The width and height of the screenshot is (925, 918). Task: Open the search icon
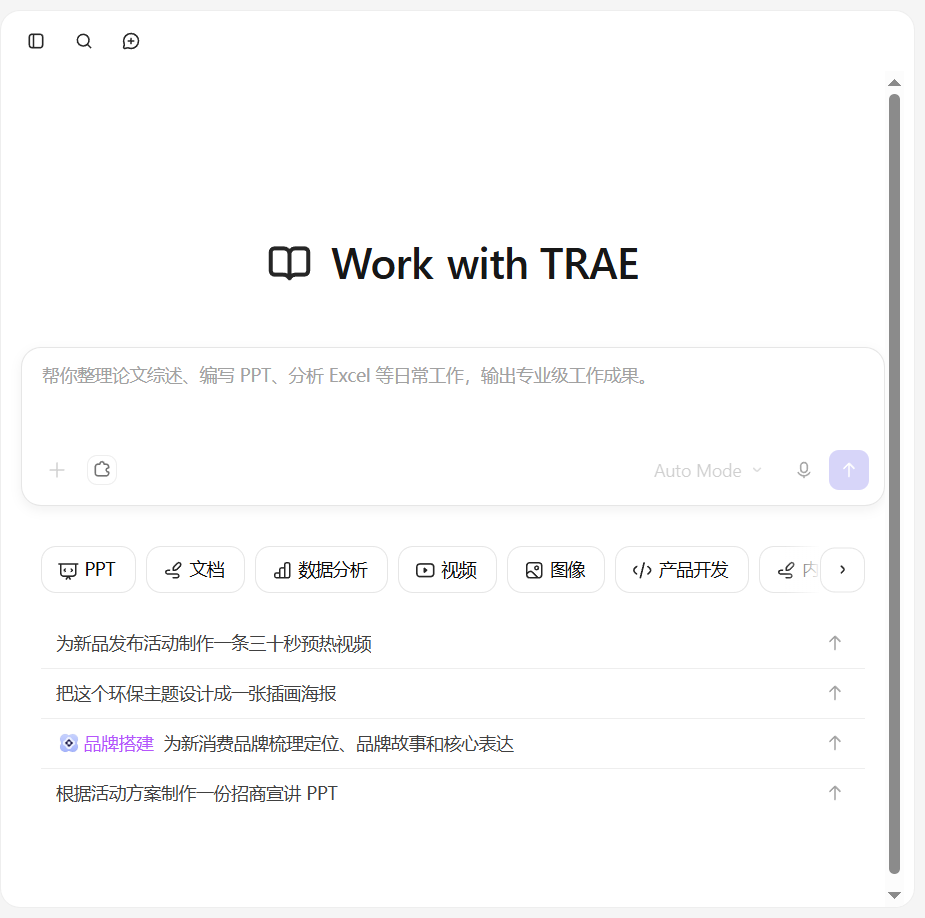pyautogui.click(x=84, y=41)
